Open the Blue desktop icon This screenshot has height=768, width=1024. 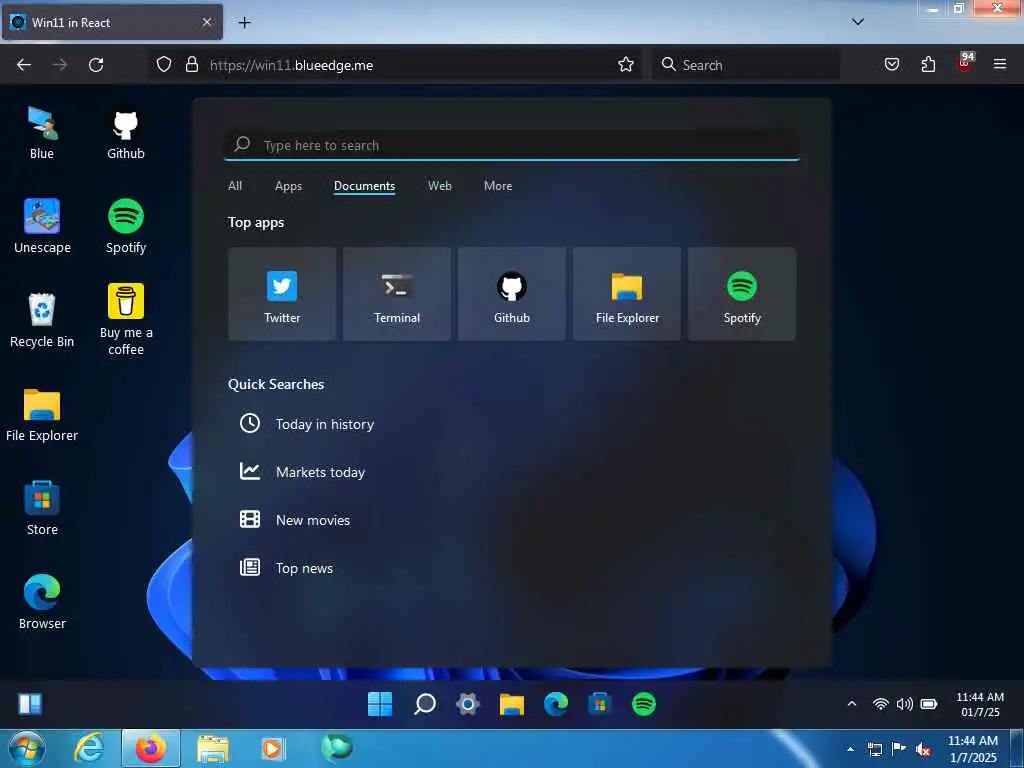coord(42,134)
